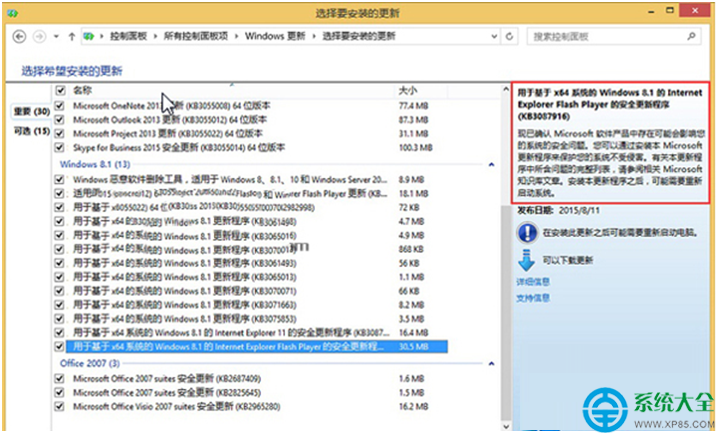This screenshot has width=717, height=435.
Task: Uncheck Office Visio 2007 KB2965280
Action: pyautogui.click(x=59, y=406)
